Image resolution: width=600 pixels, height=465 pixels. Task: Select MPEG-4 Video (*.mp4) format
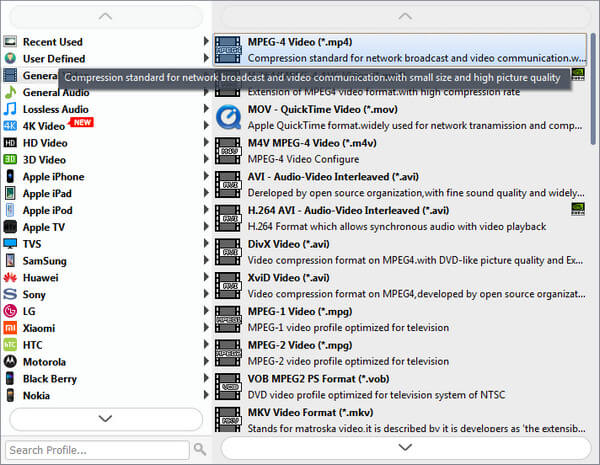click(400, 50)
